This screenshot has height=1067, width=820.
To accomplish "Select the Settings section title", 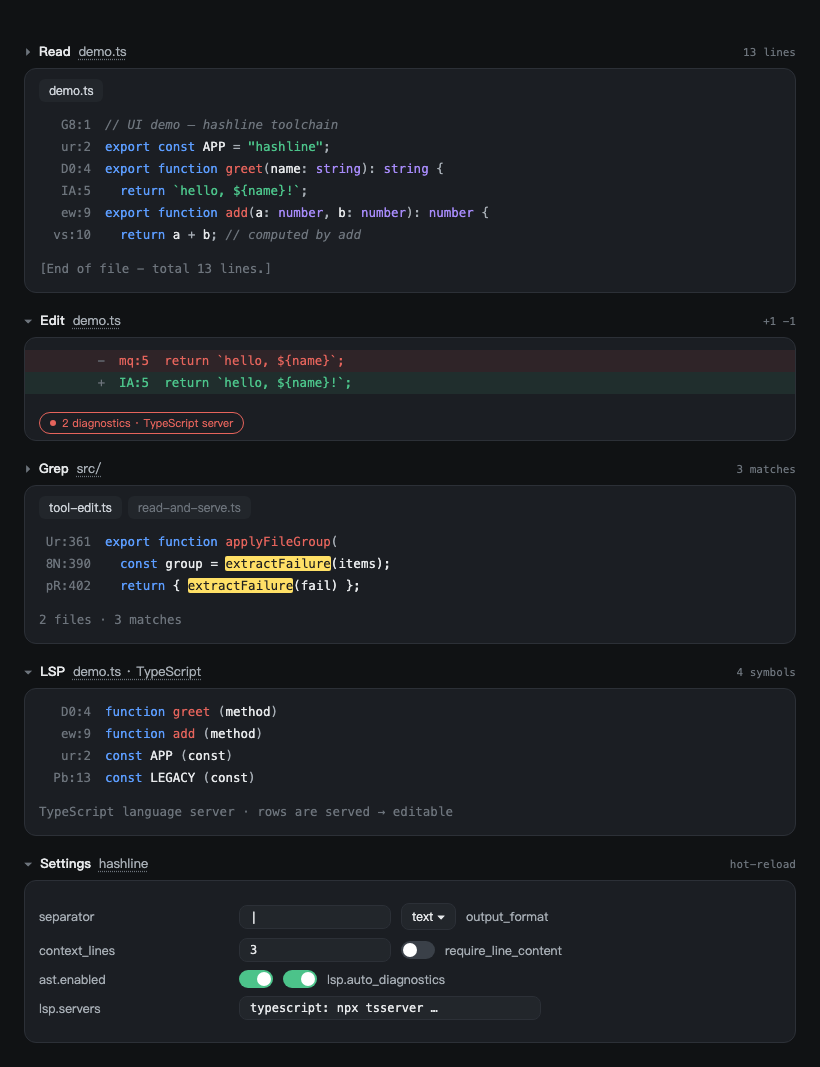I will click(65, 864).
